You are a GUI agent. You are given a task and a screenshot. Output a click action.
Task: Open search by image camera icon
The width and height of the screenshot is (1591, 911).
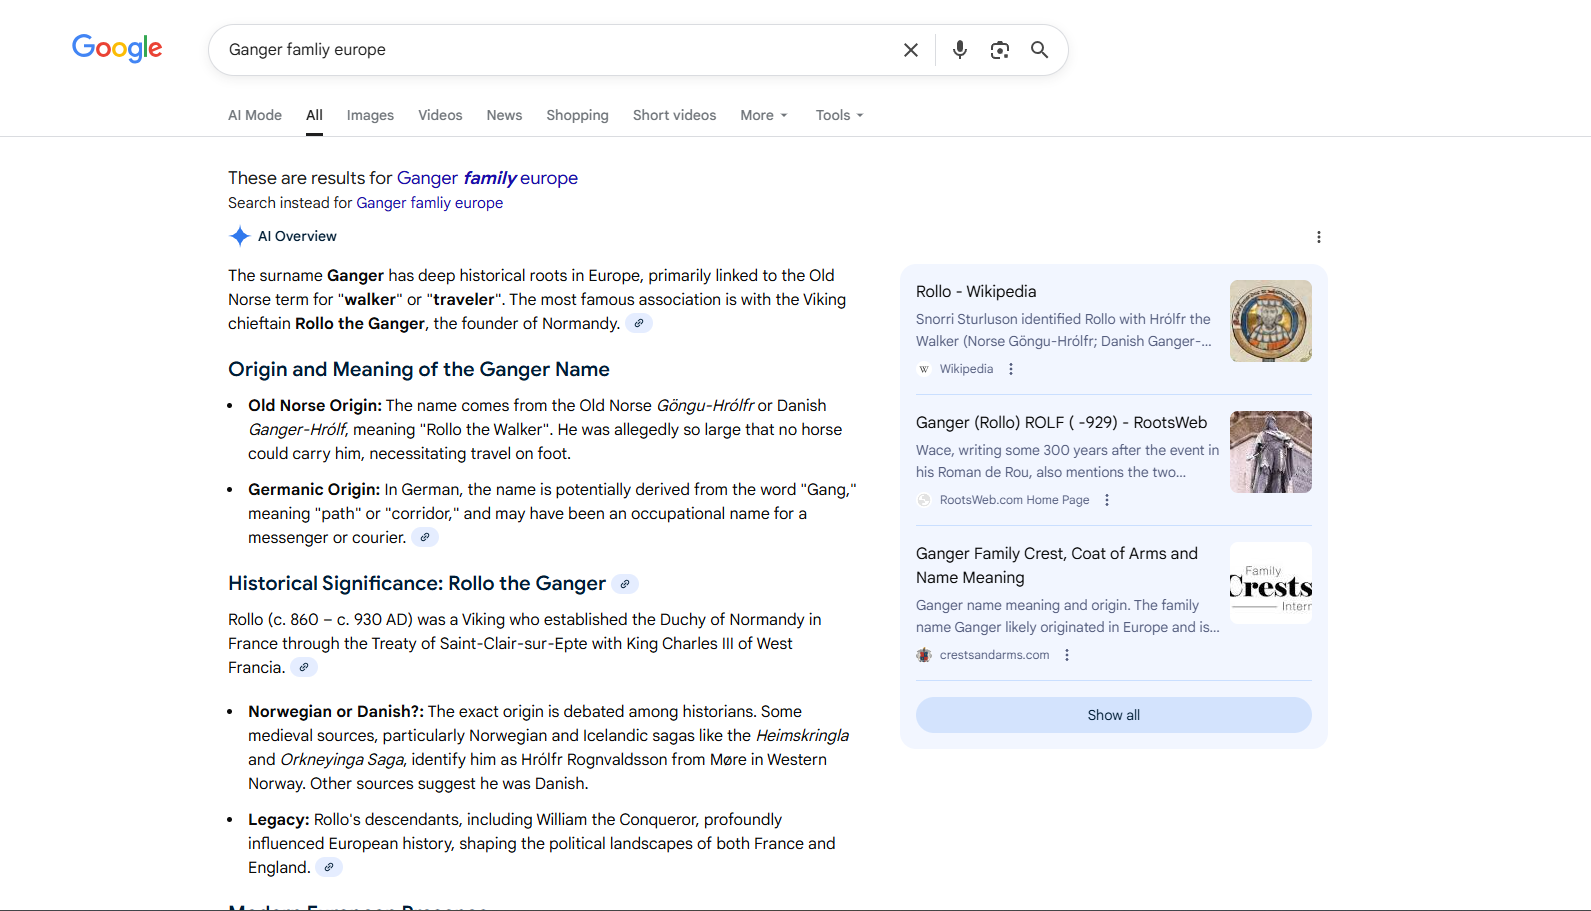1000,50
